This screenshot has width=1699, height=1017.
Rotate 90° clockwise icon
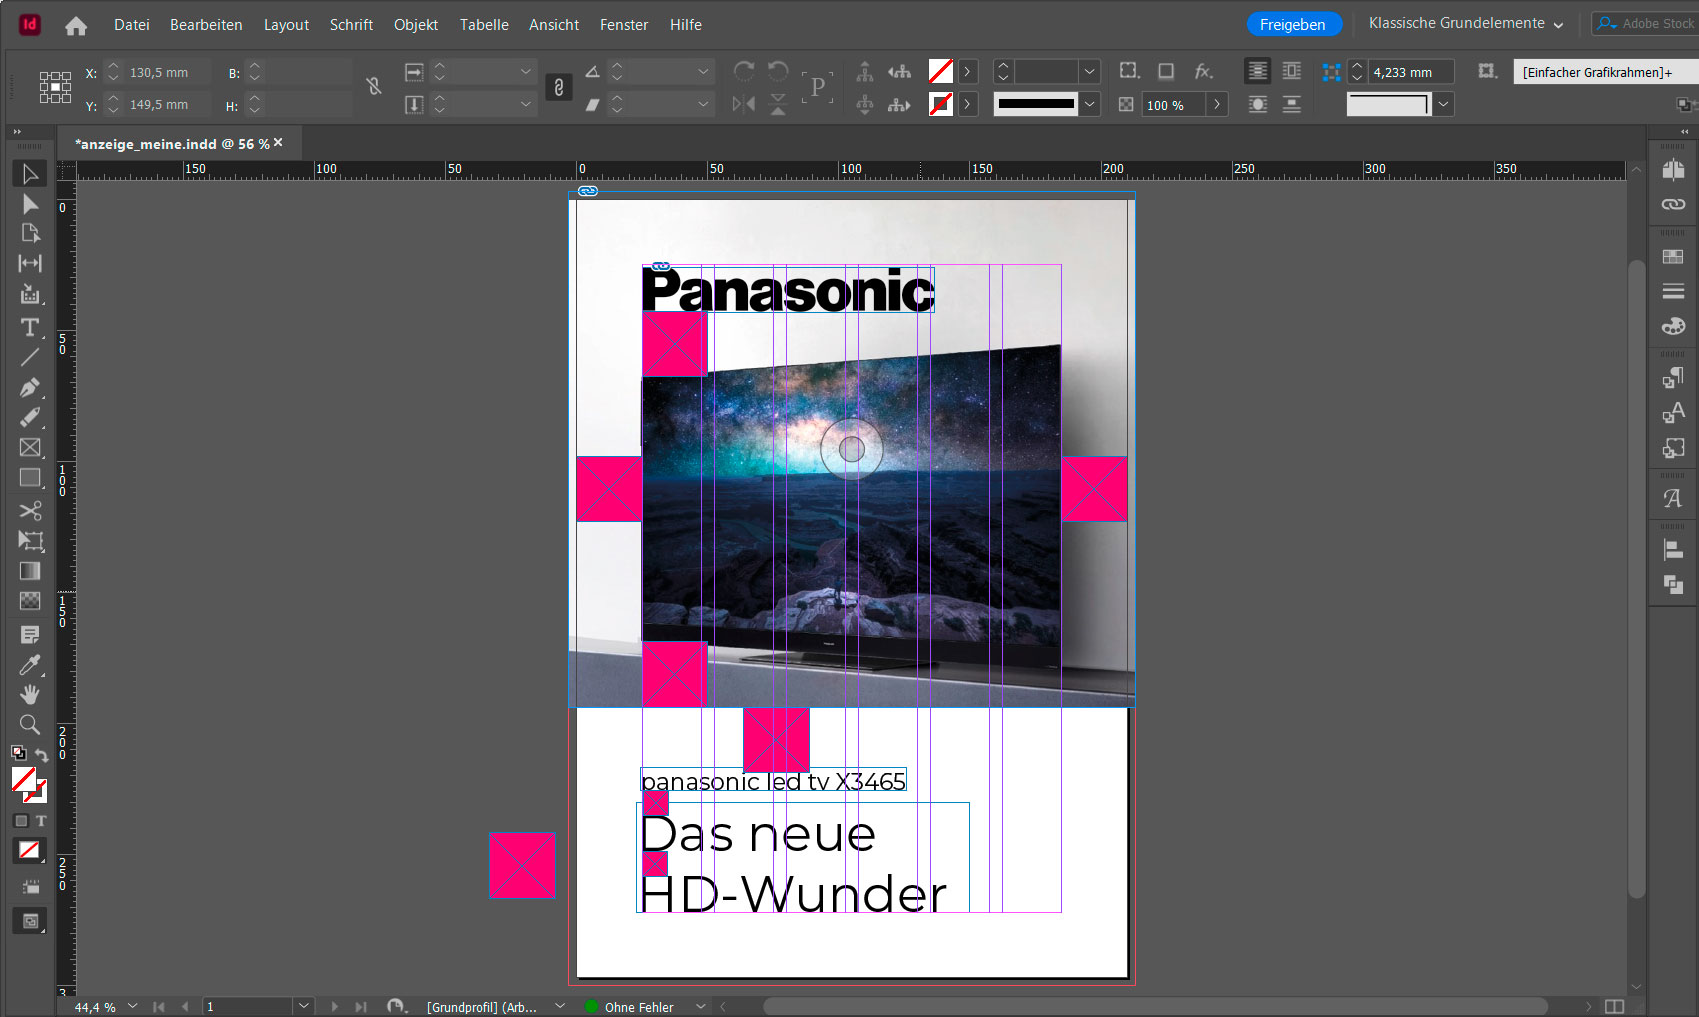[x=744, y=71]
